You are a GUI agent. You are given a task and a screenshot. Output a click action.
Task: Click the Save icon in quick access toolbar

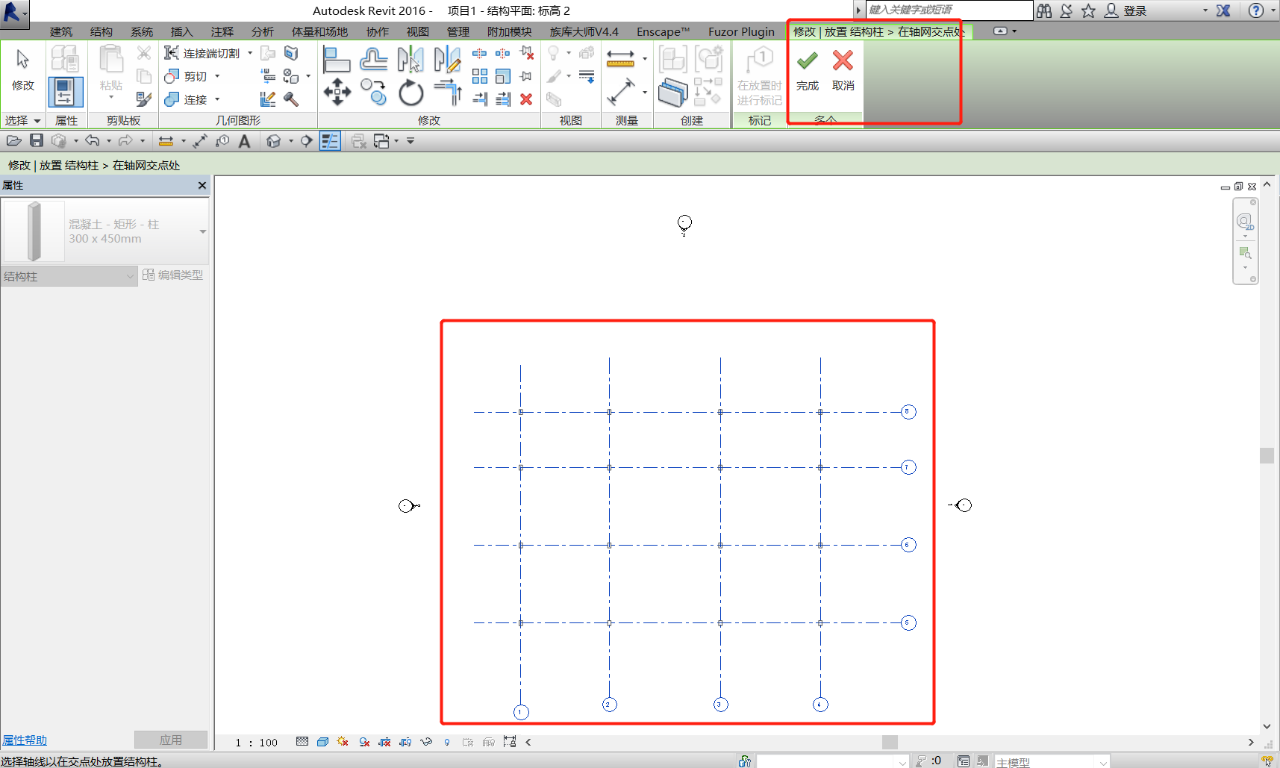point(37,141)
